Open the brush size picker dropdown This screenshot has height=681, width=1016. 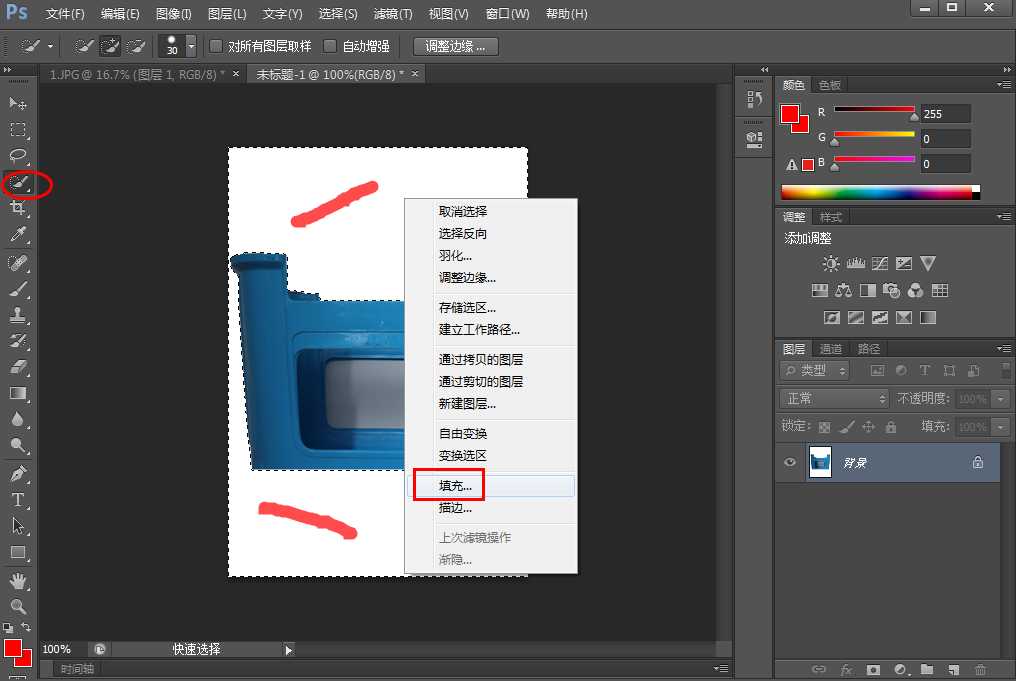(191, 46)
